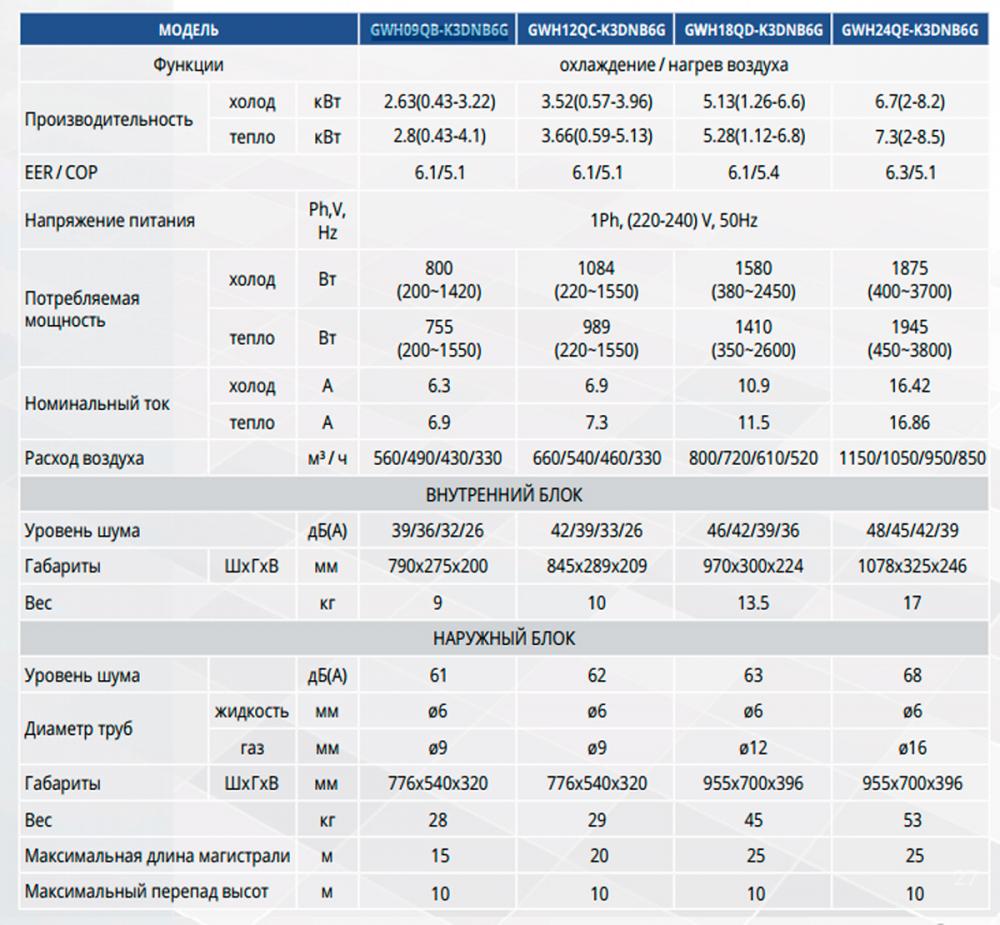Click the МОДЕЛЬ header cell
1000x925 pixels.
pyautogui.click(x=188, y=31)
